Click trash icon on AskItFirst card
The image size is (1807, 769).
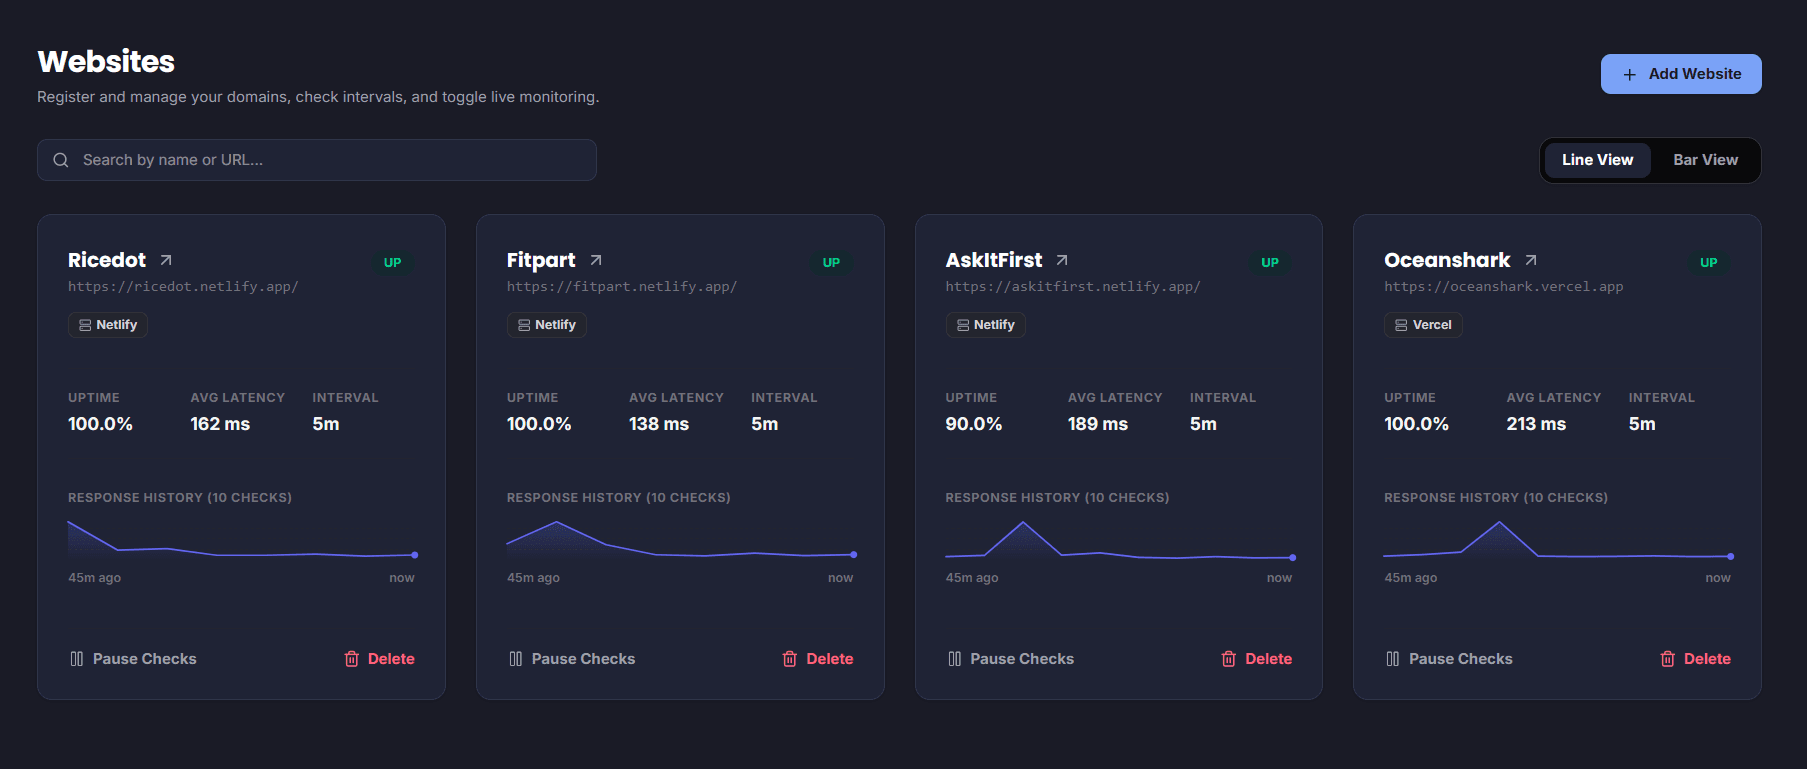1229,659
